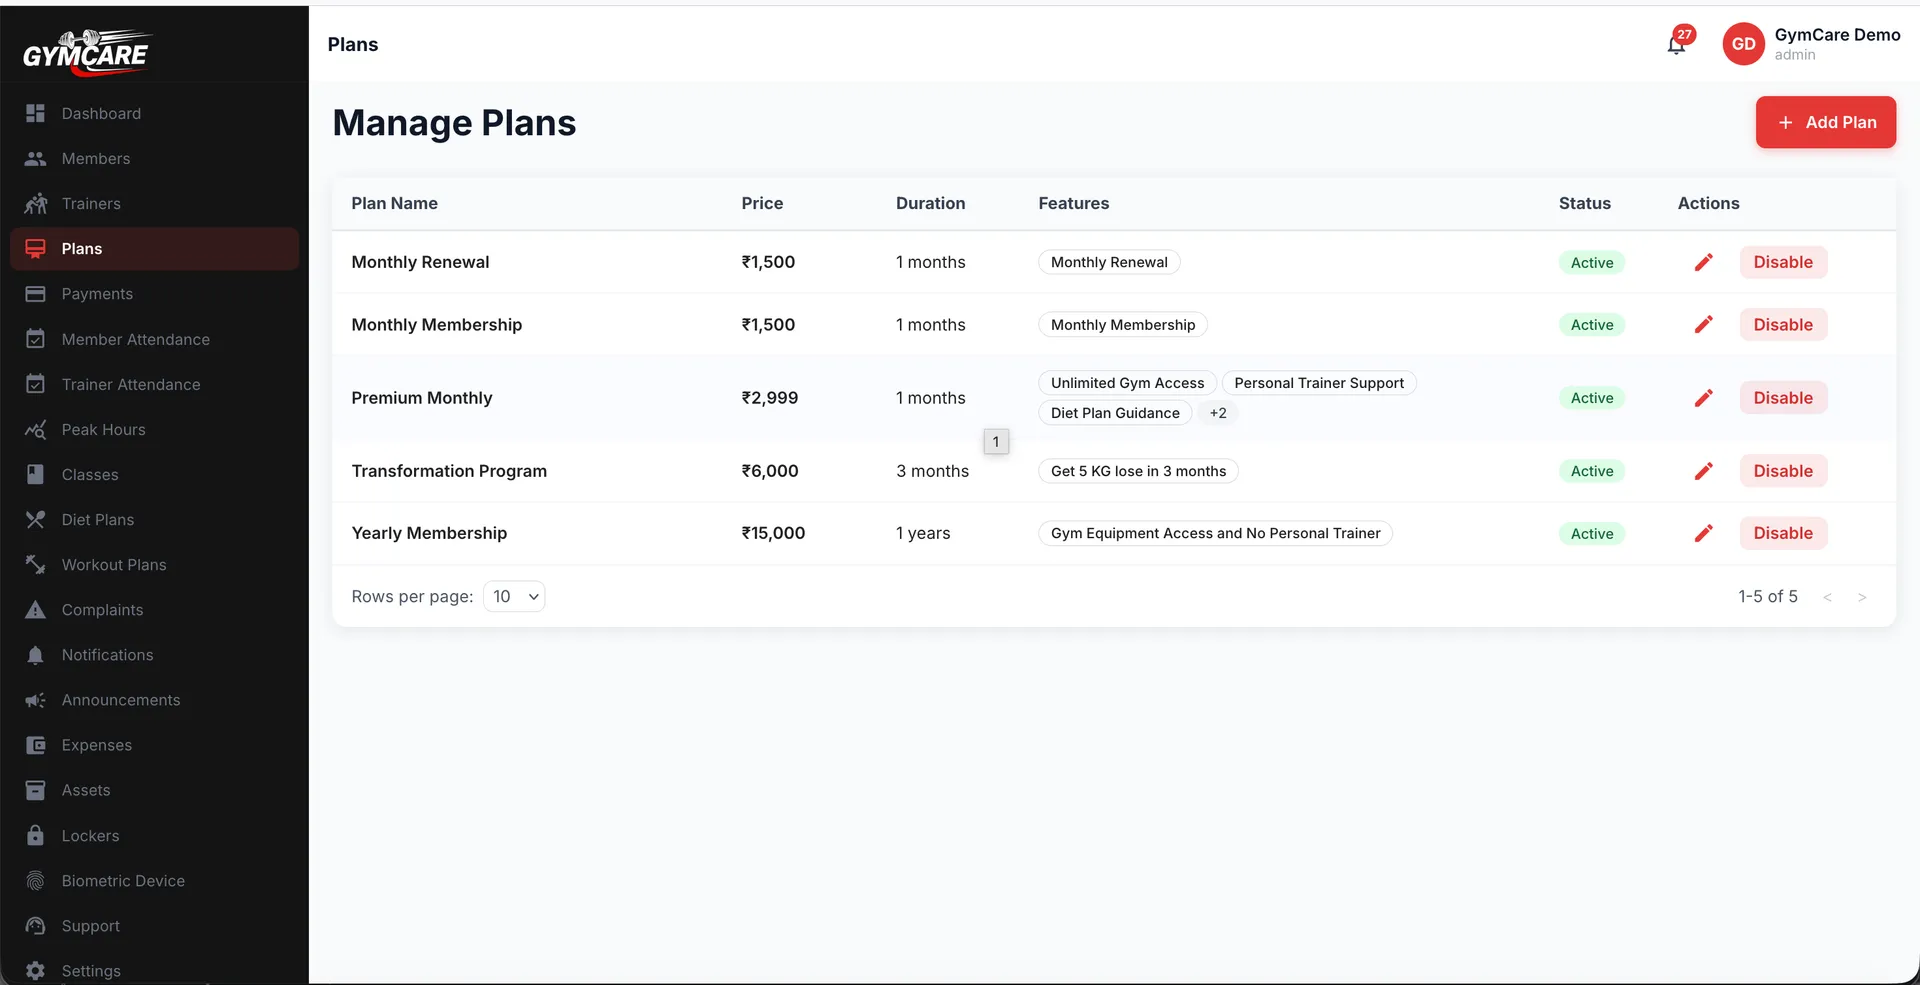
Task: Click the GD user avatar
Action: coord(1743,43)
